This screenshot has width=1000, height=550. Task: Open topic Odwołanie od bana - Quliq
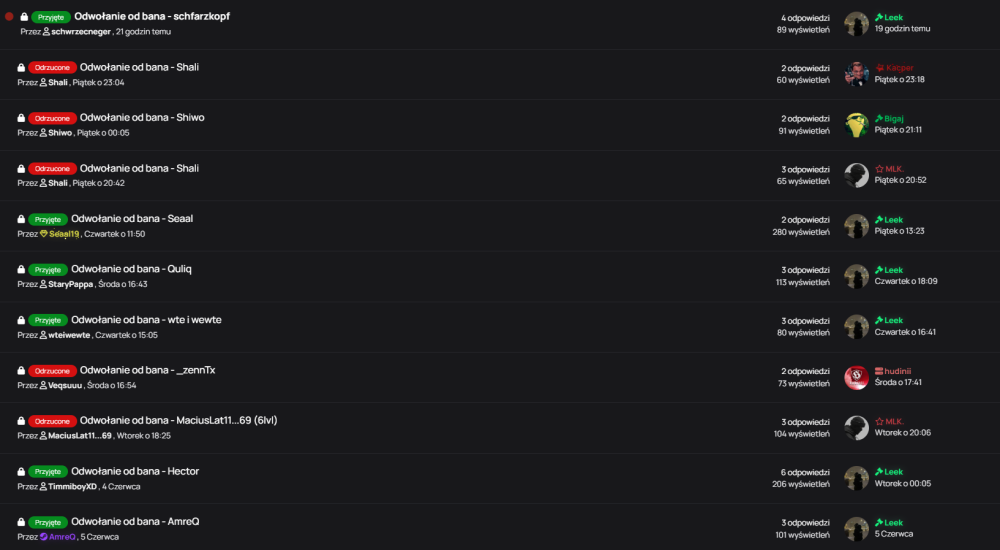click(x=131, y=269)
